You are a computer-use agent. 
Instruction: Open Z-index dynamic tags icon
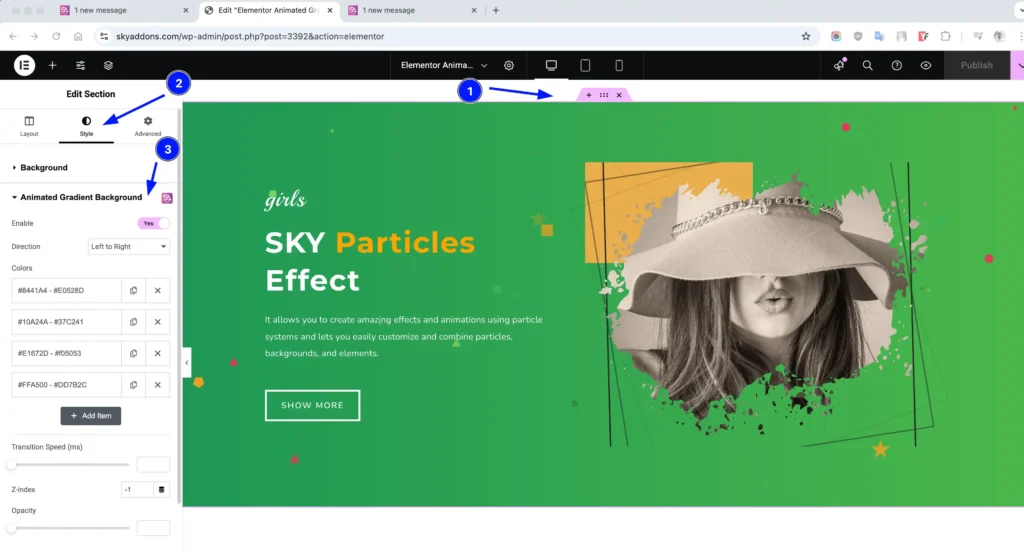point(161,489)
